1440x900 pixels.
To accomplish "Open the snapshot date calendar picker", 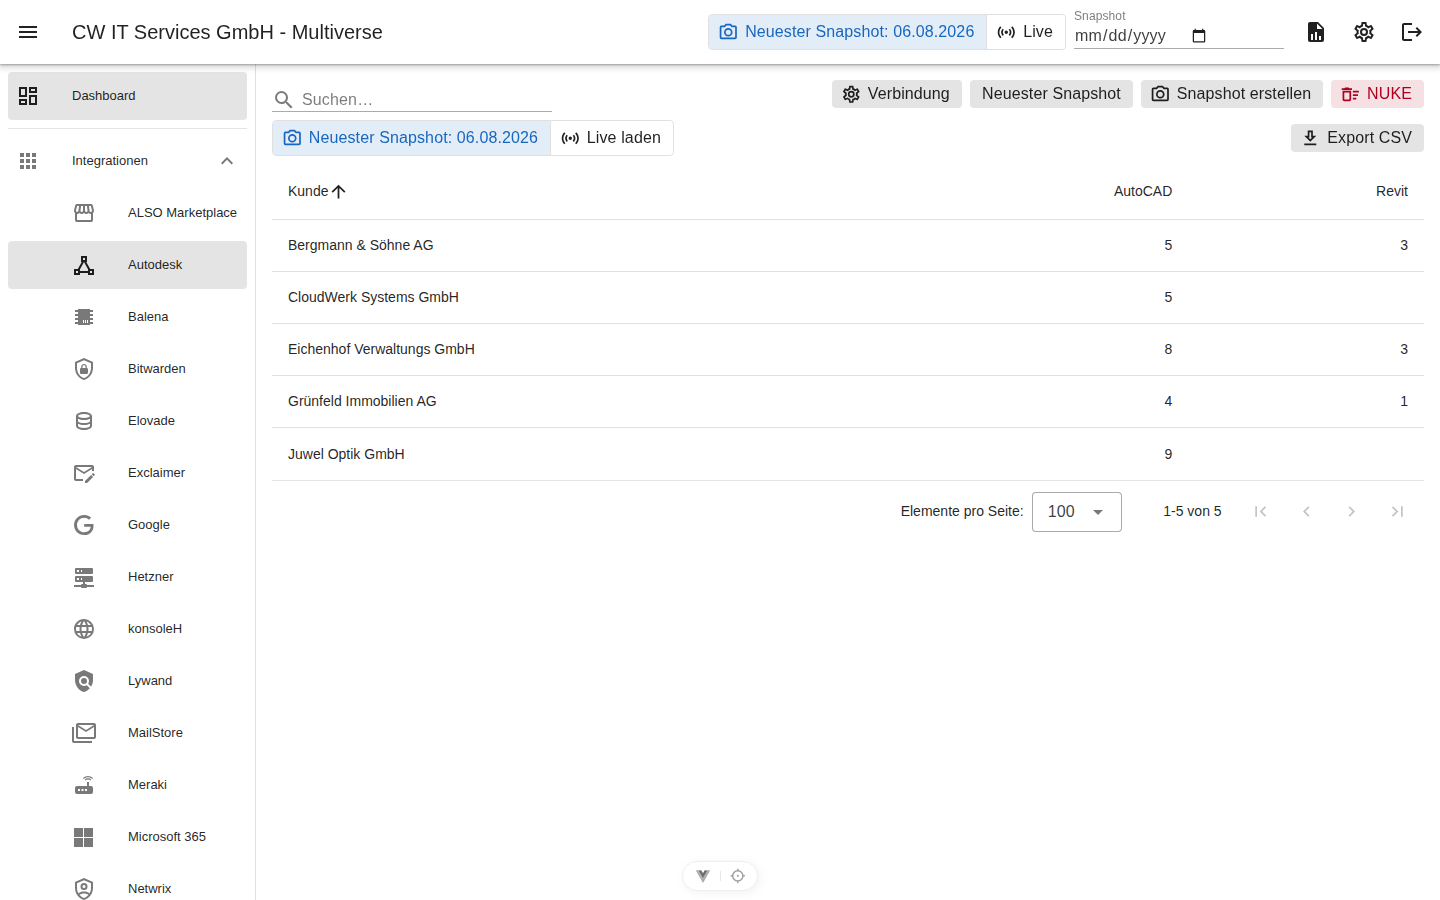I will tap(1199, 36).
